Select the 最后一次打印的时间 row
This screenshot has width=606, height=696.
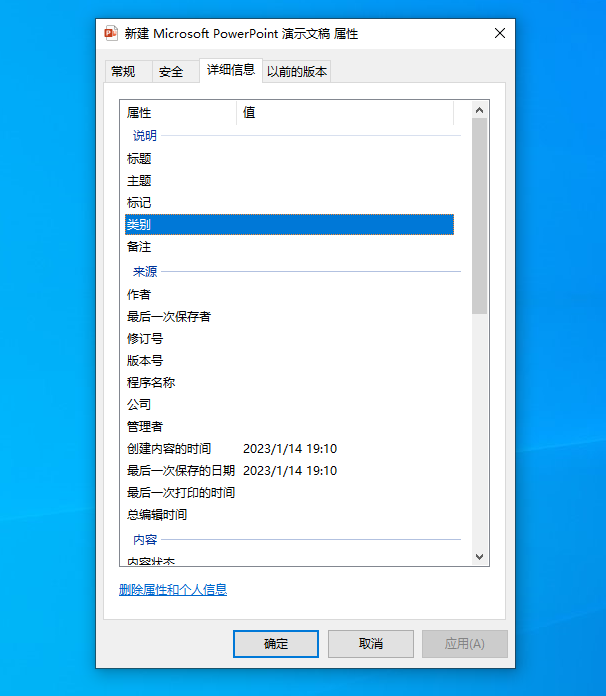289,493
